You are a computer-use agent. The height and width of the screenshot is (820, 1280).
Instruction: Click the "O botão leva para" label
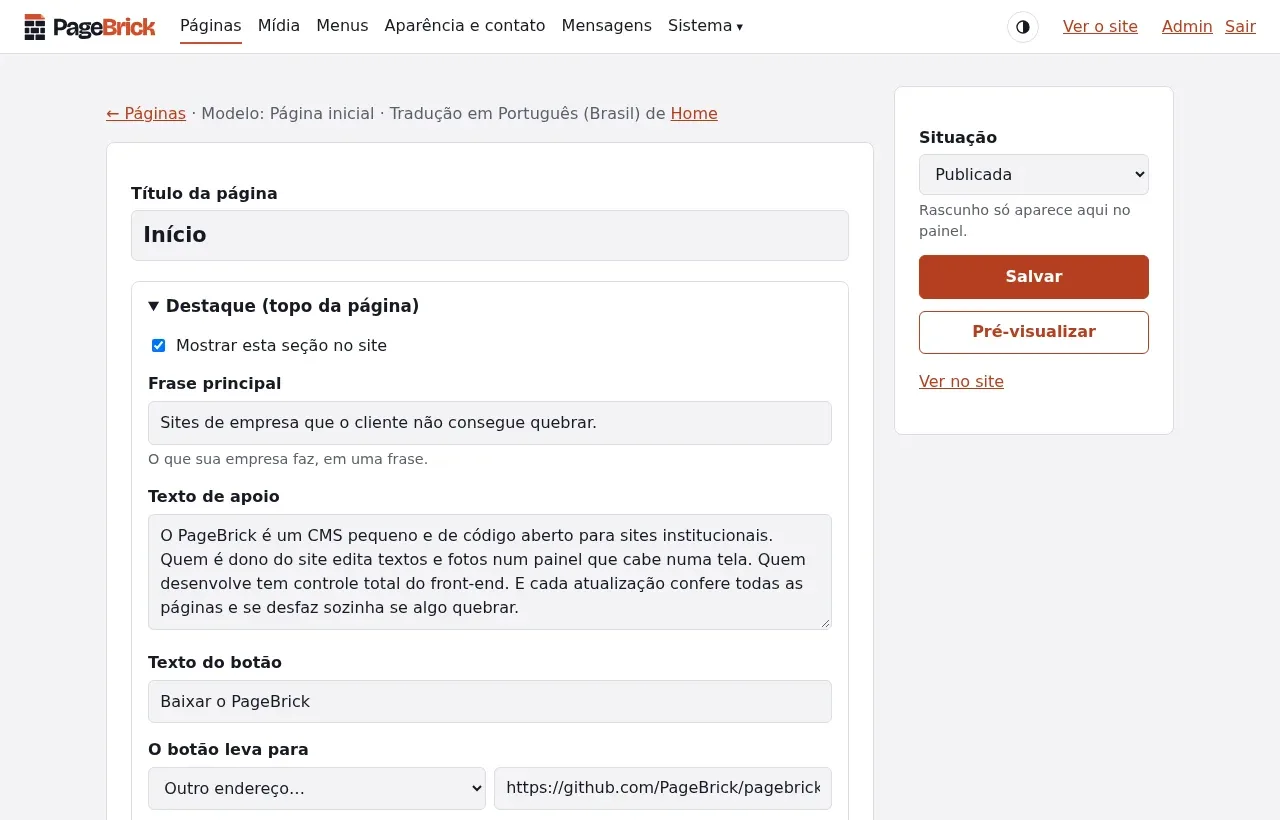(228, 750)
